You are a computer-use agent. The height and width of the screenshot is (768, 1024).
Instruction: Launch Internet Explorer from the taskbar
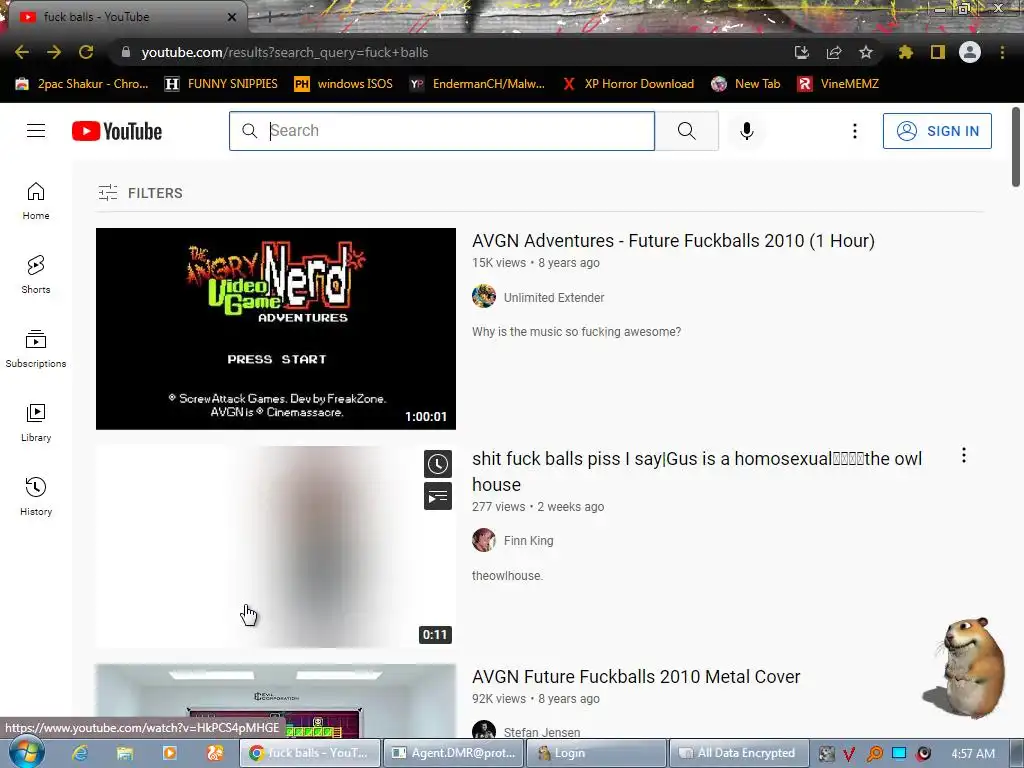pos(80,753)
